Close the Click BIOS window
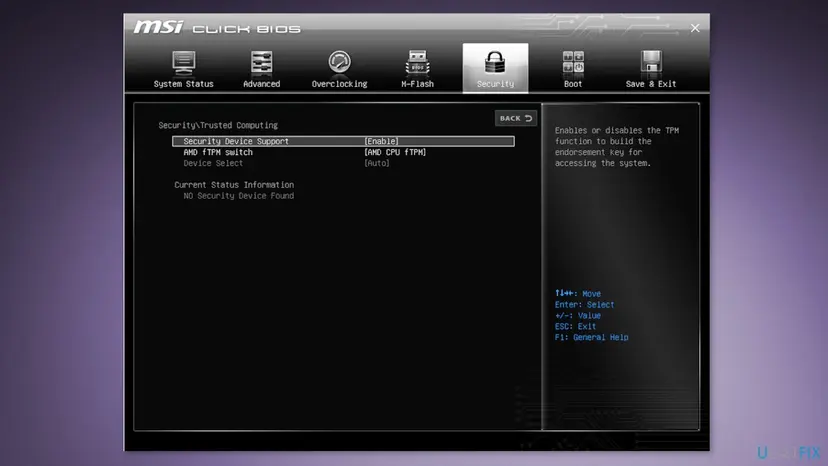The width and height of the screenshot is (828, 466). (x=695, y=28)
